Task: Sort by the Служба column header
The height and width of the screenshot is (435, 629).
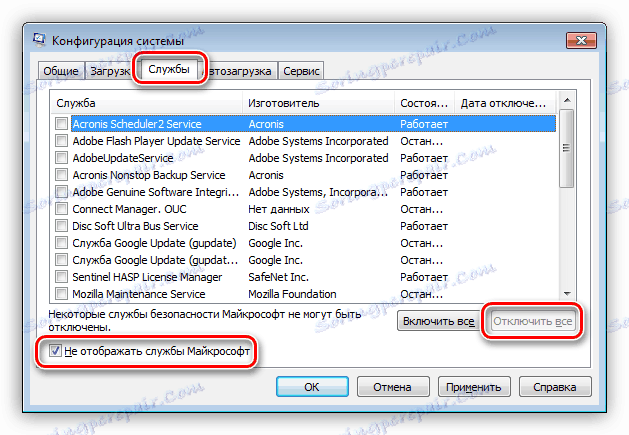Action: point(147,103)
